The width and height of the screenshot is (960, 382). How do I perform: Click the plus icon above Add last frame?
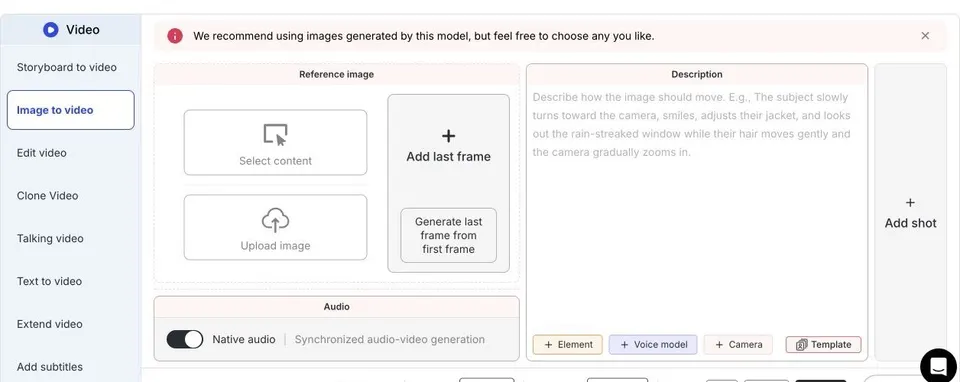(448, 136)
